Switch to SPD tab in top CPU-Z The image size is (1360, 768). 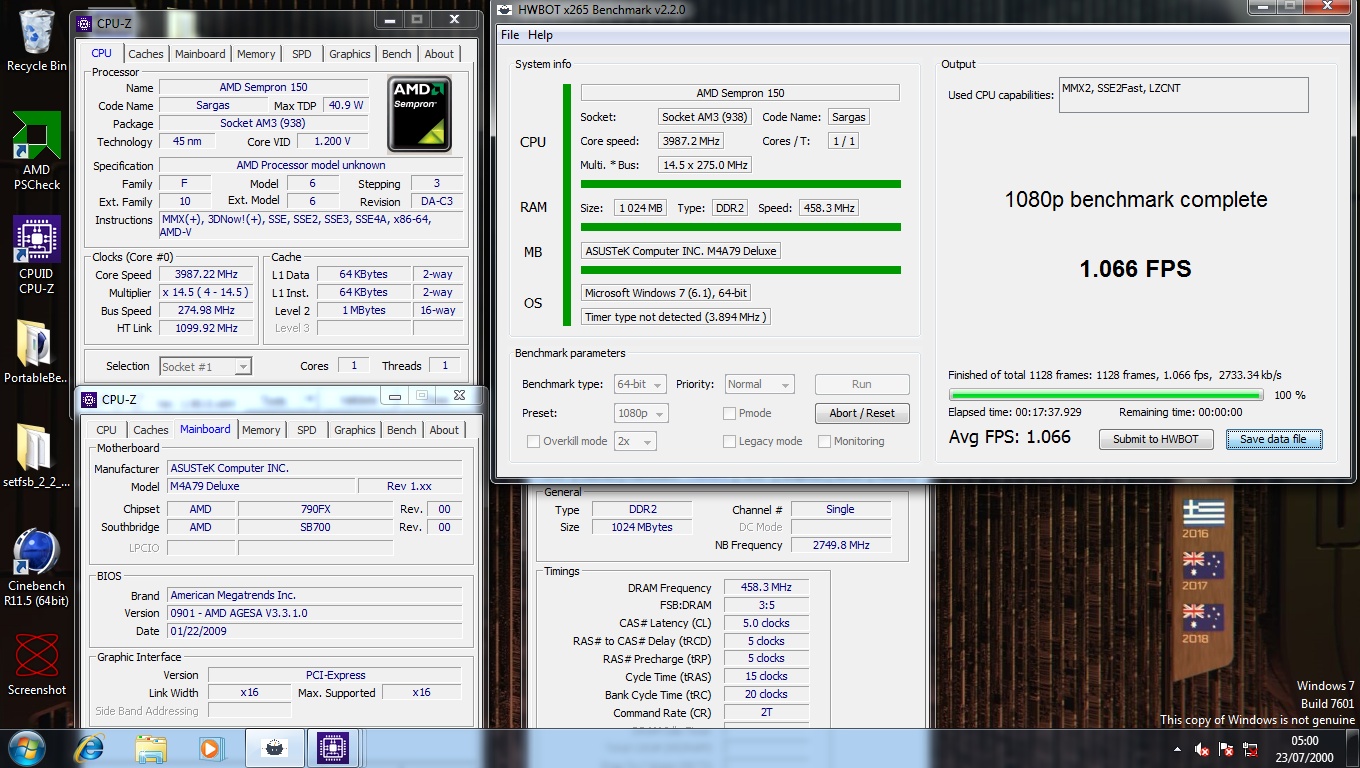click(x=302, y=54)
